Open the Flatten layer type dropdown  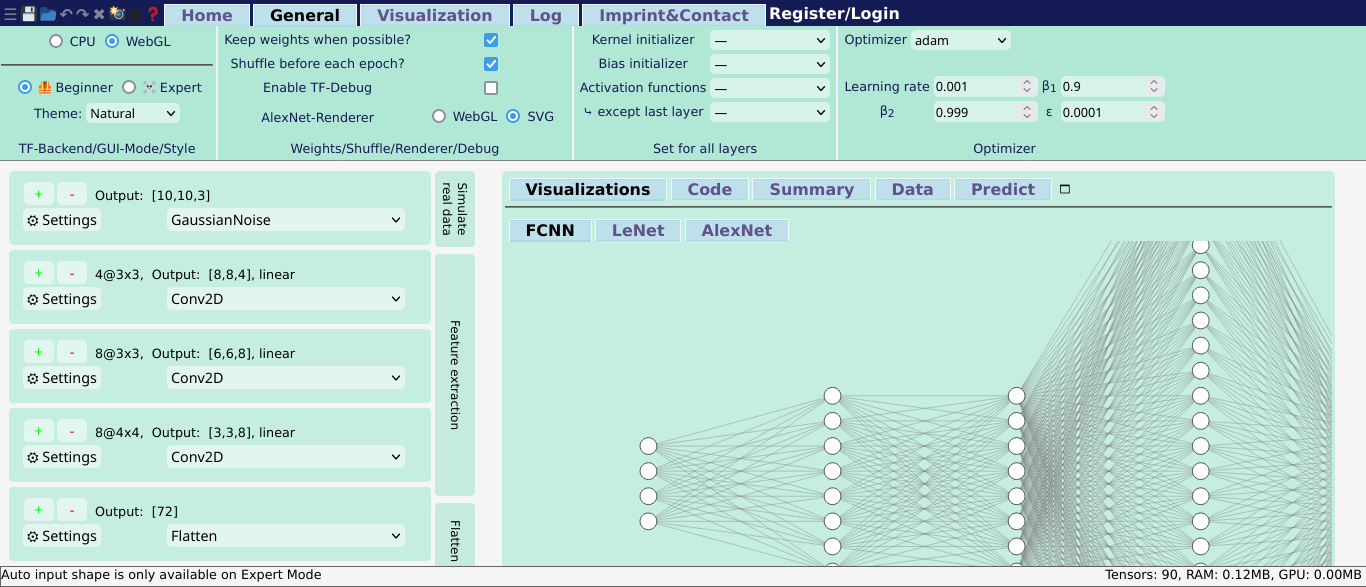(x=286, y=536)
